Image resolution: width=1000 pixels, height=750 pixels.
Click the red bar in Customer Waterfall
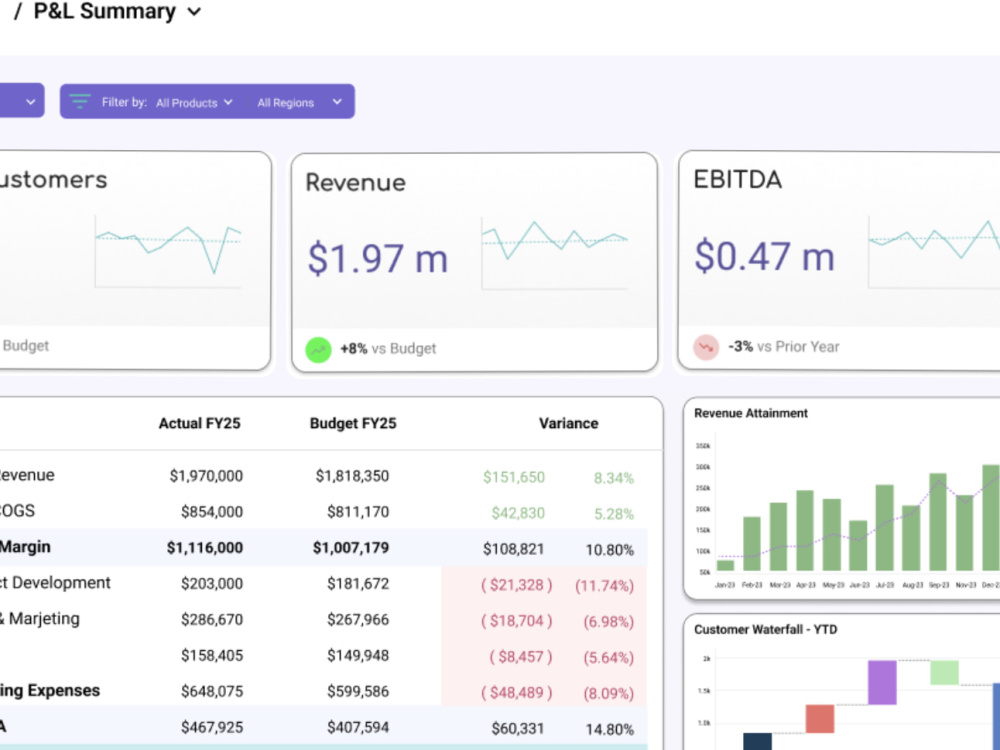coord(820,719)
